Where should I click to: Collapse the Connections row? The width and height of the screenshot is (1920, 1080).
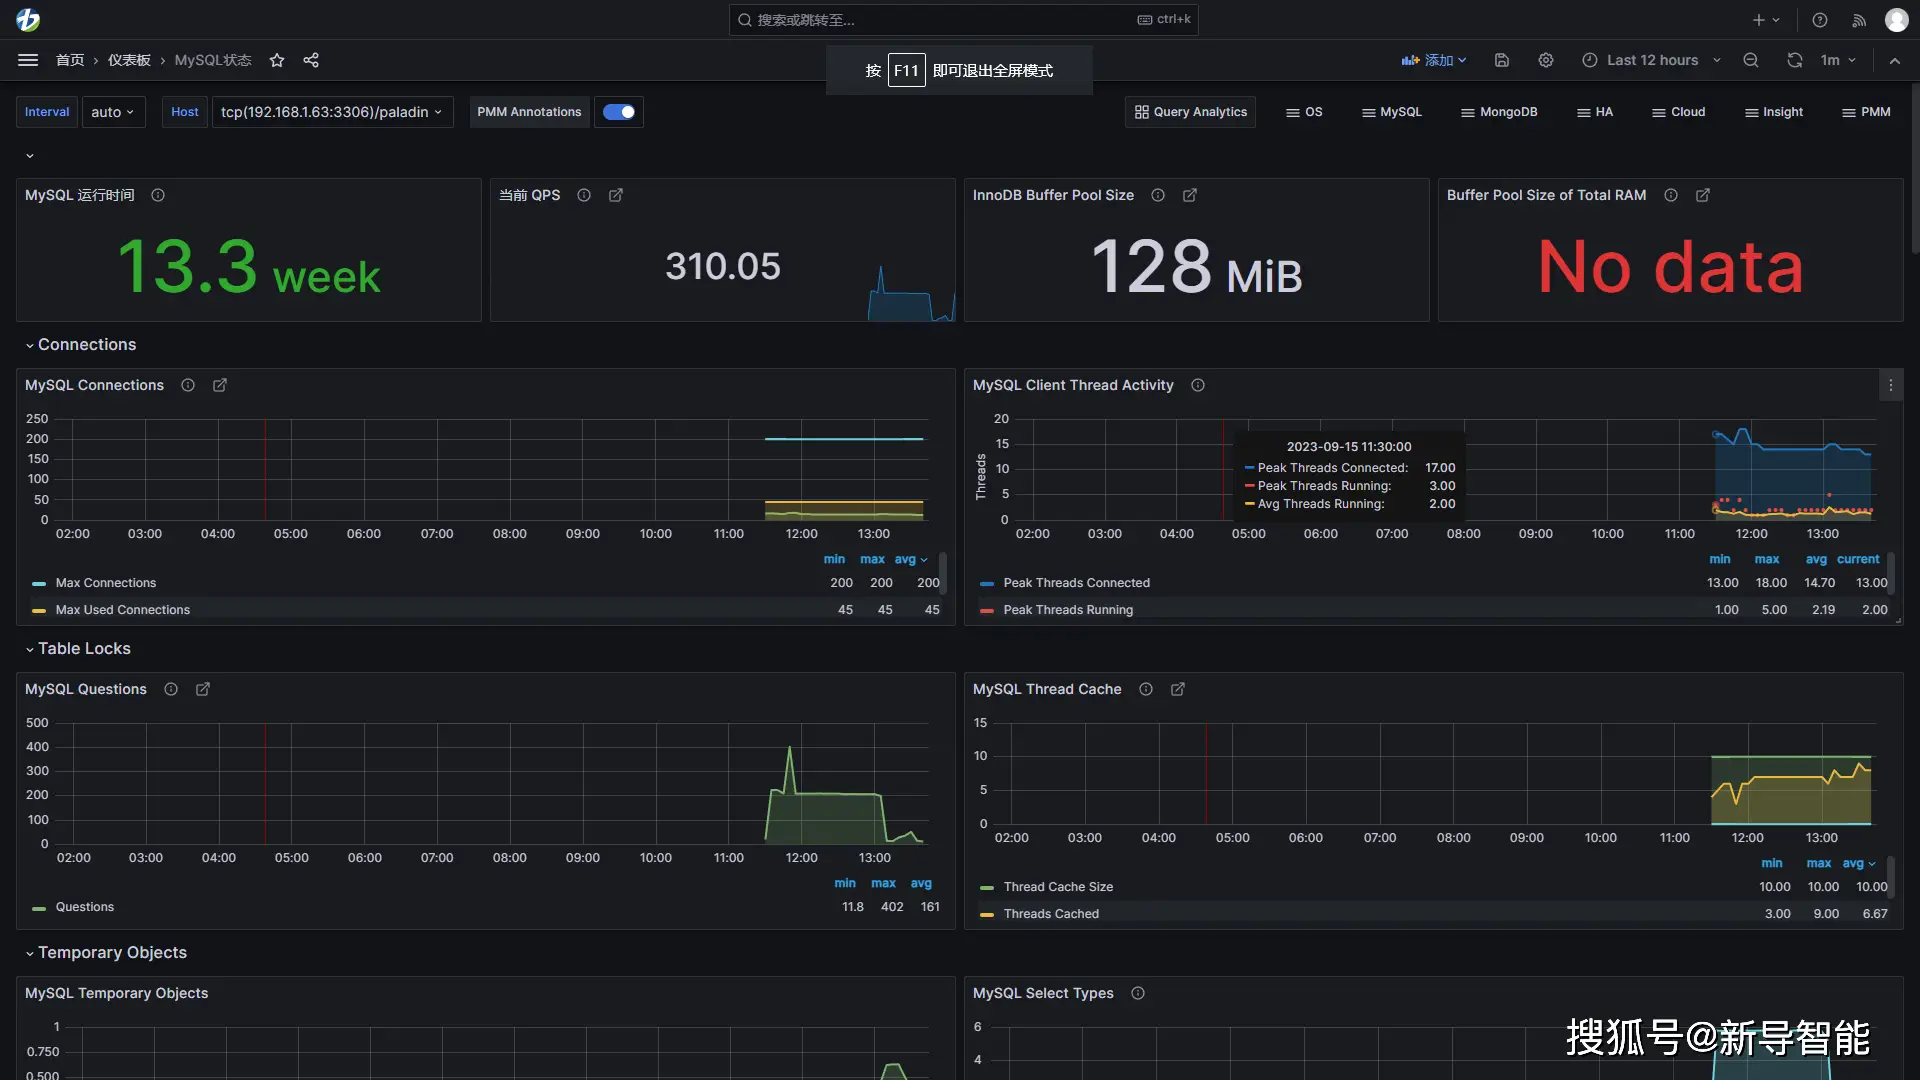click(x=86, y=345)
